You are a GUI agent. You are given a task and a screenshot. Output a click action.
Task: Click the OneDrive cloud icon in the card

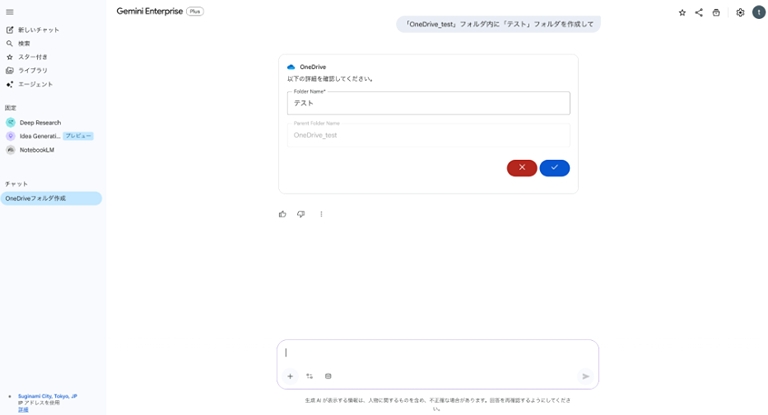tap(291, 67)
